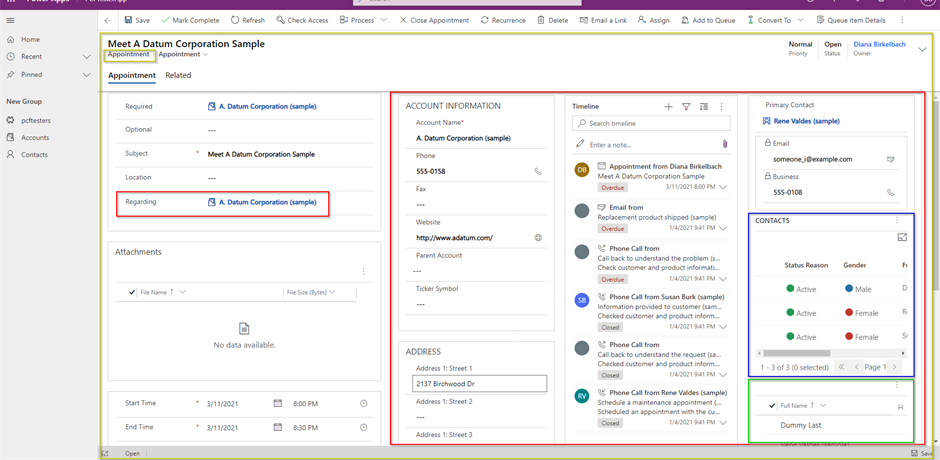Open pcftesters in the sidebar
This screenshot has width=940, height=460.
coord(35,120)
